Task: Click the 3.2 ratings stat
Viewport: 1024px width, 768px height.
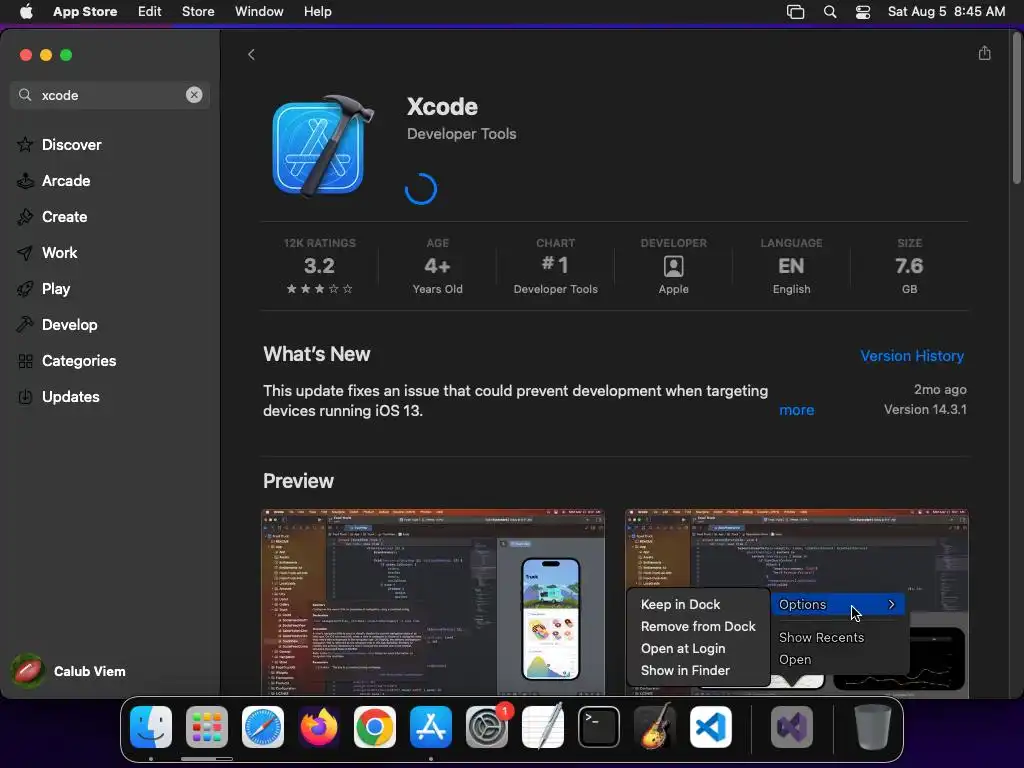Action: [x=319, y=266]
